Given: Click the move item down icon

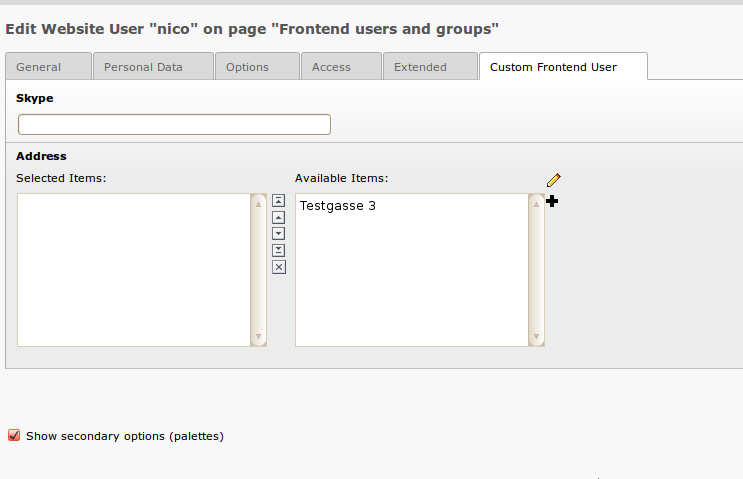Looking at the screenshot, I should click(279, 233).
